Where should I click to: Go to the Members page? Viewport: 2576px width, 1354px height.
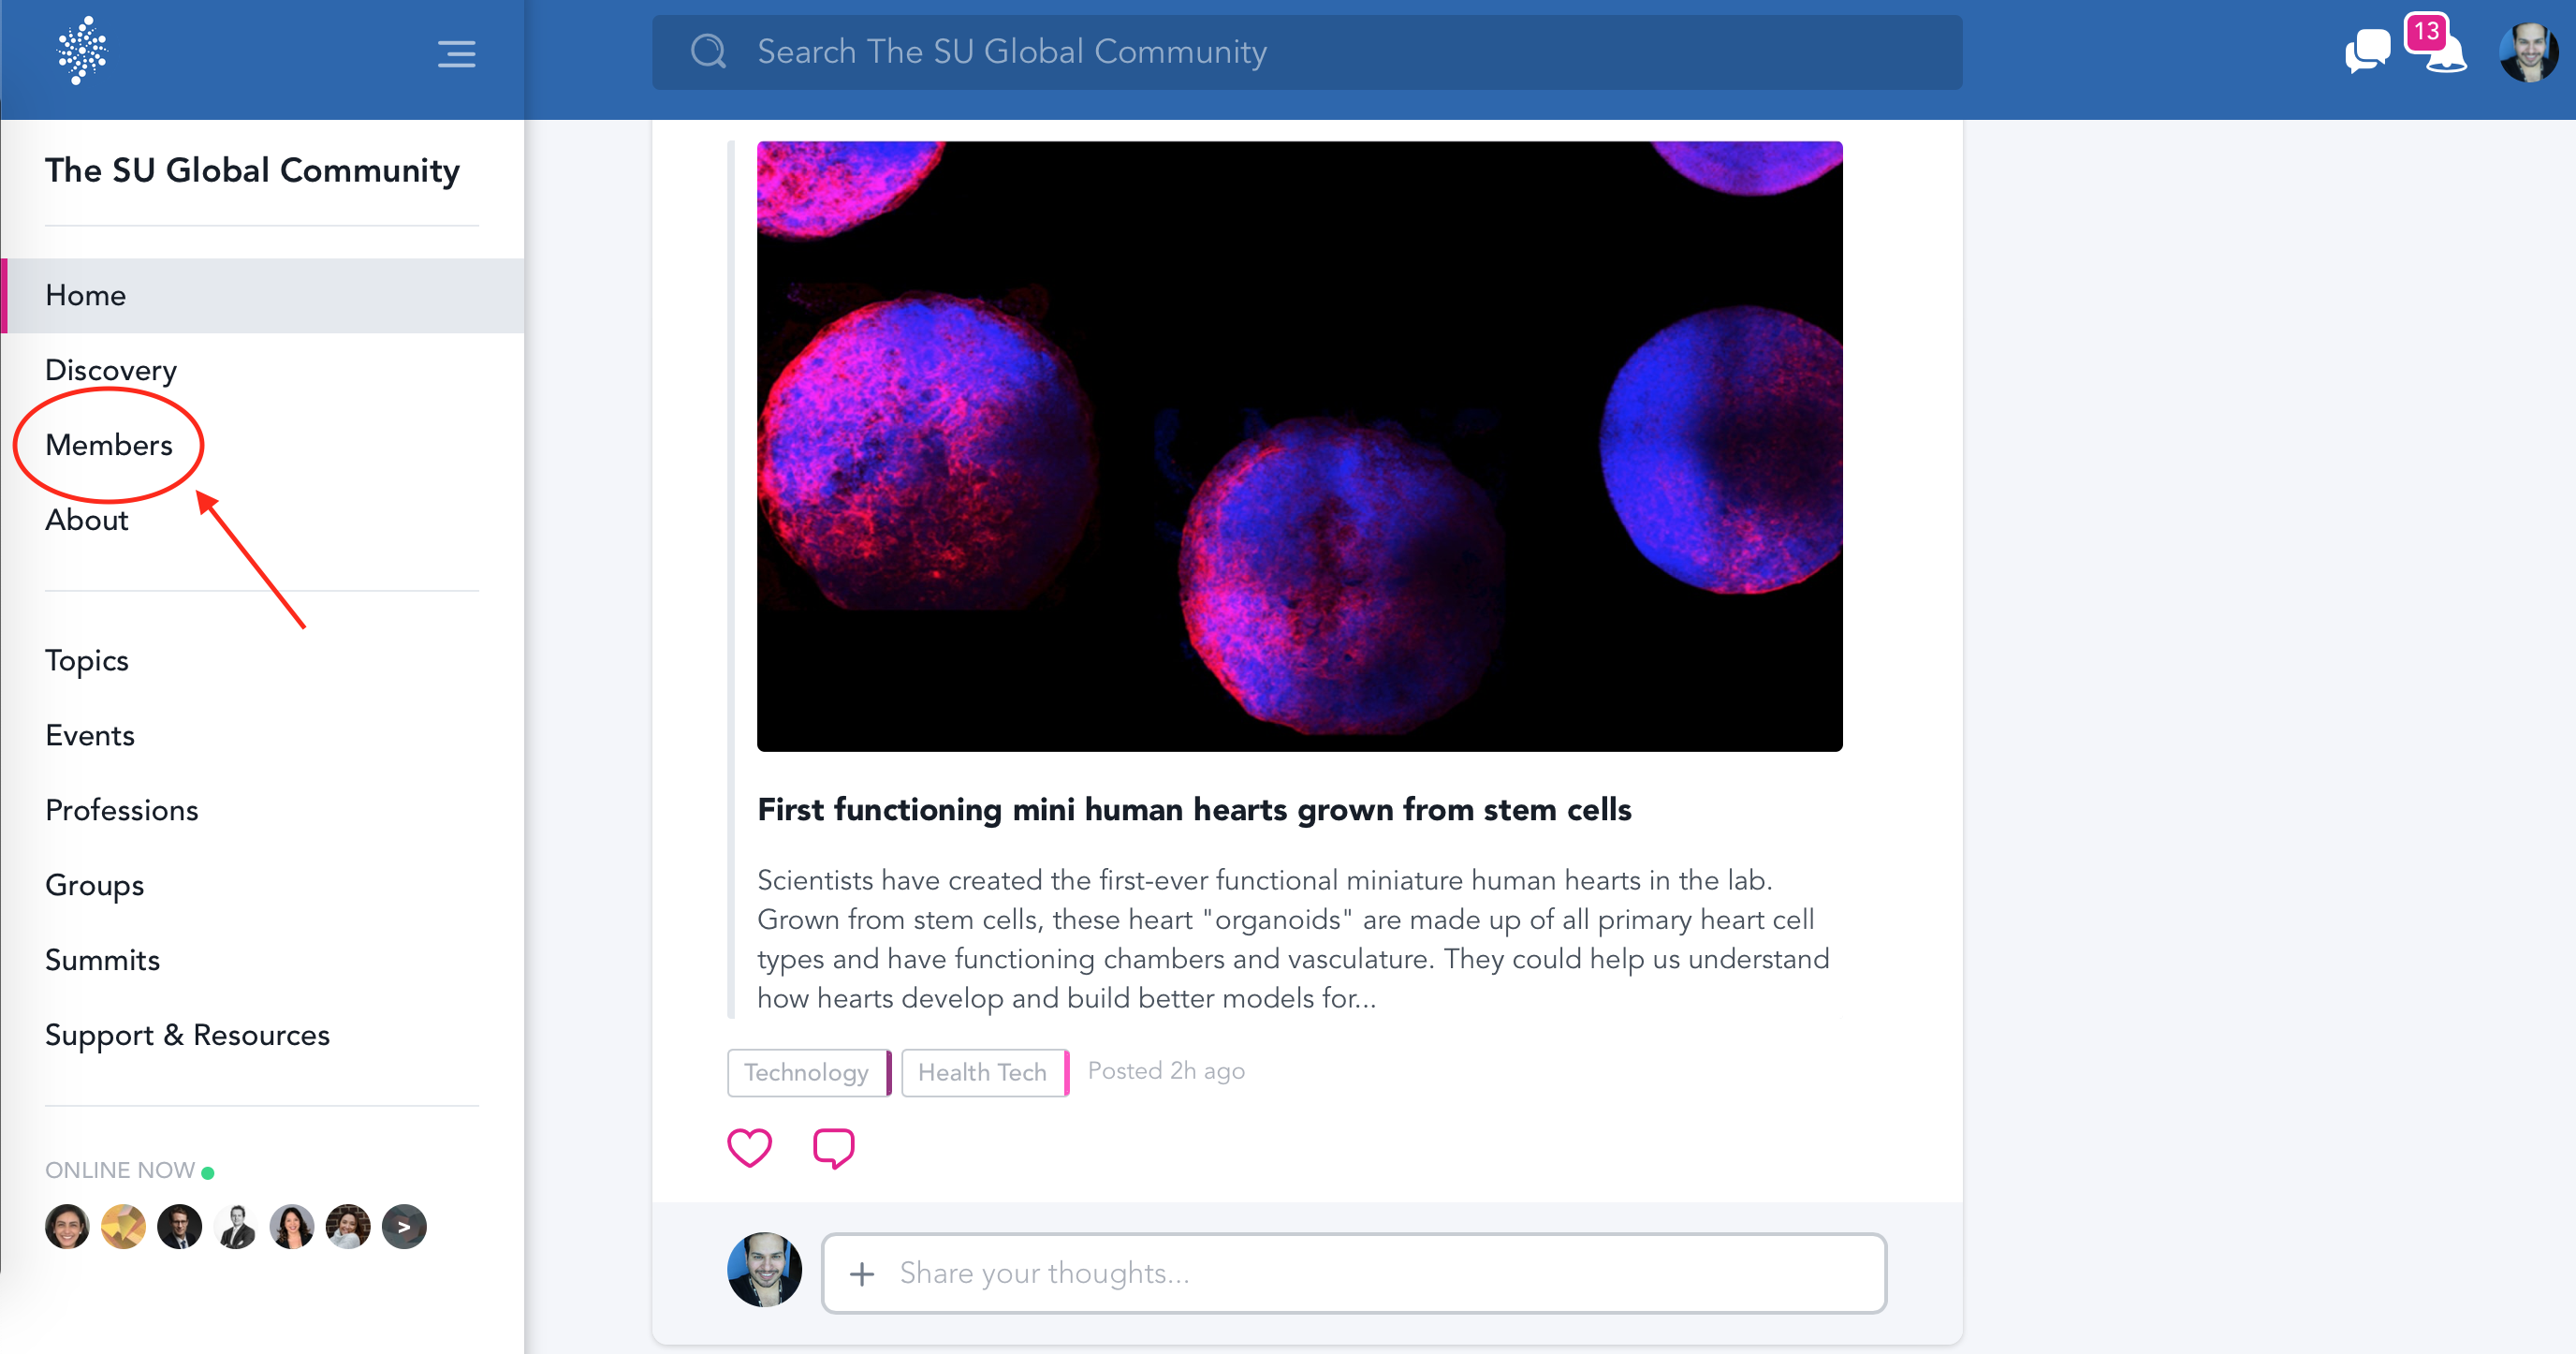109,445
